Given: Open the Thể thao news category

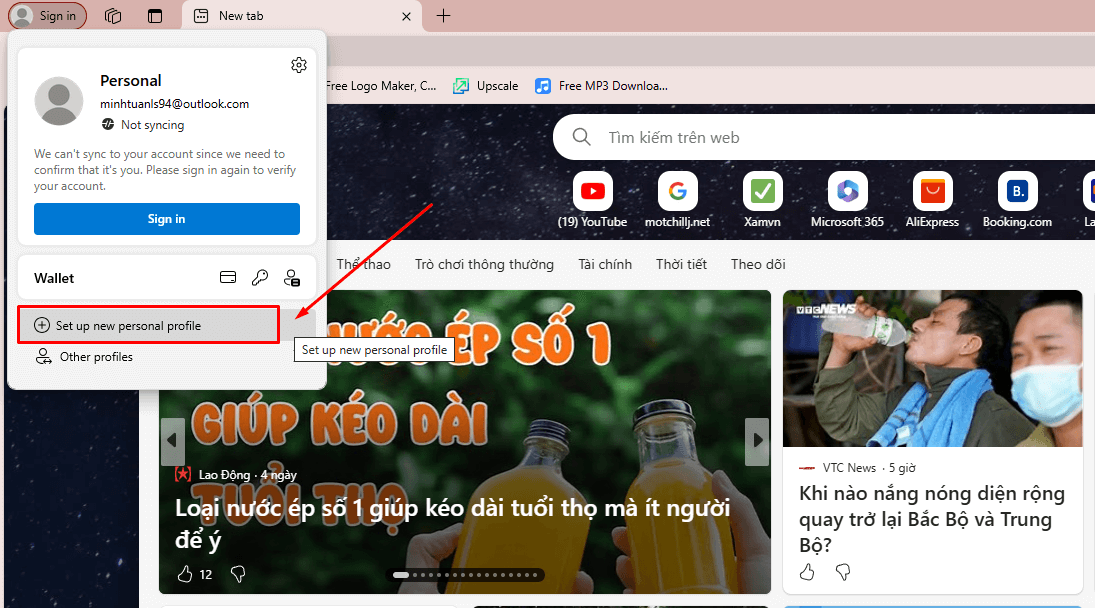Looking at the screenshot, I should pyautogui.click(x=363, y=265).
